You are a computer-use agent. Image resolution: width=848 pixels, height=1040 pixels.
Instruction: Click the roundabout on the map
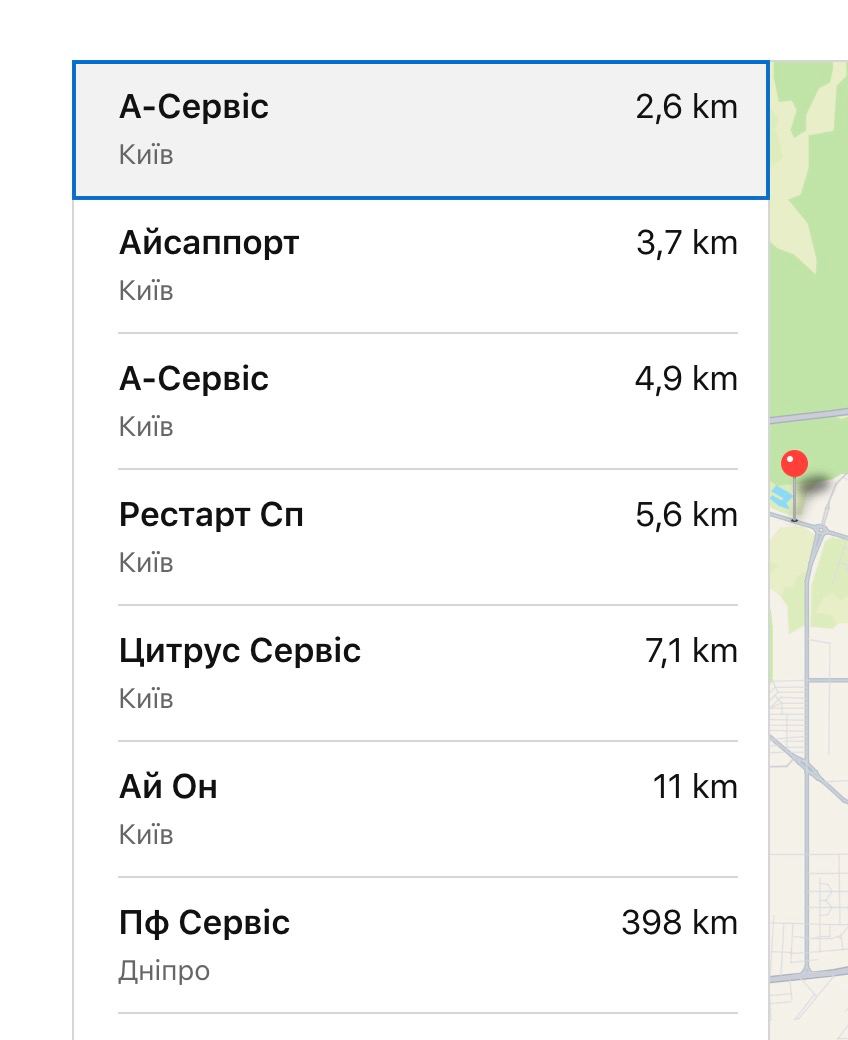tap(821, 529)
